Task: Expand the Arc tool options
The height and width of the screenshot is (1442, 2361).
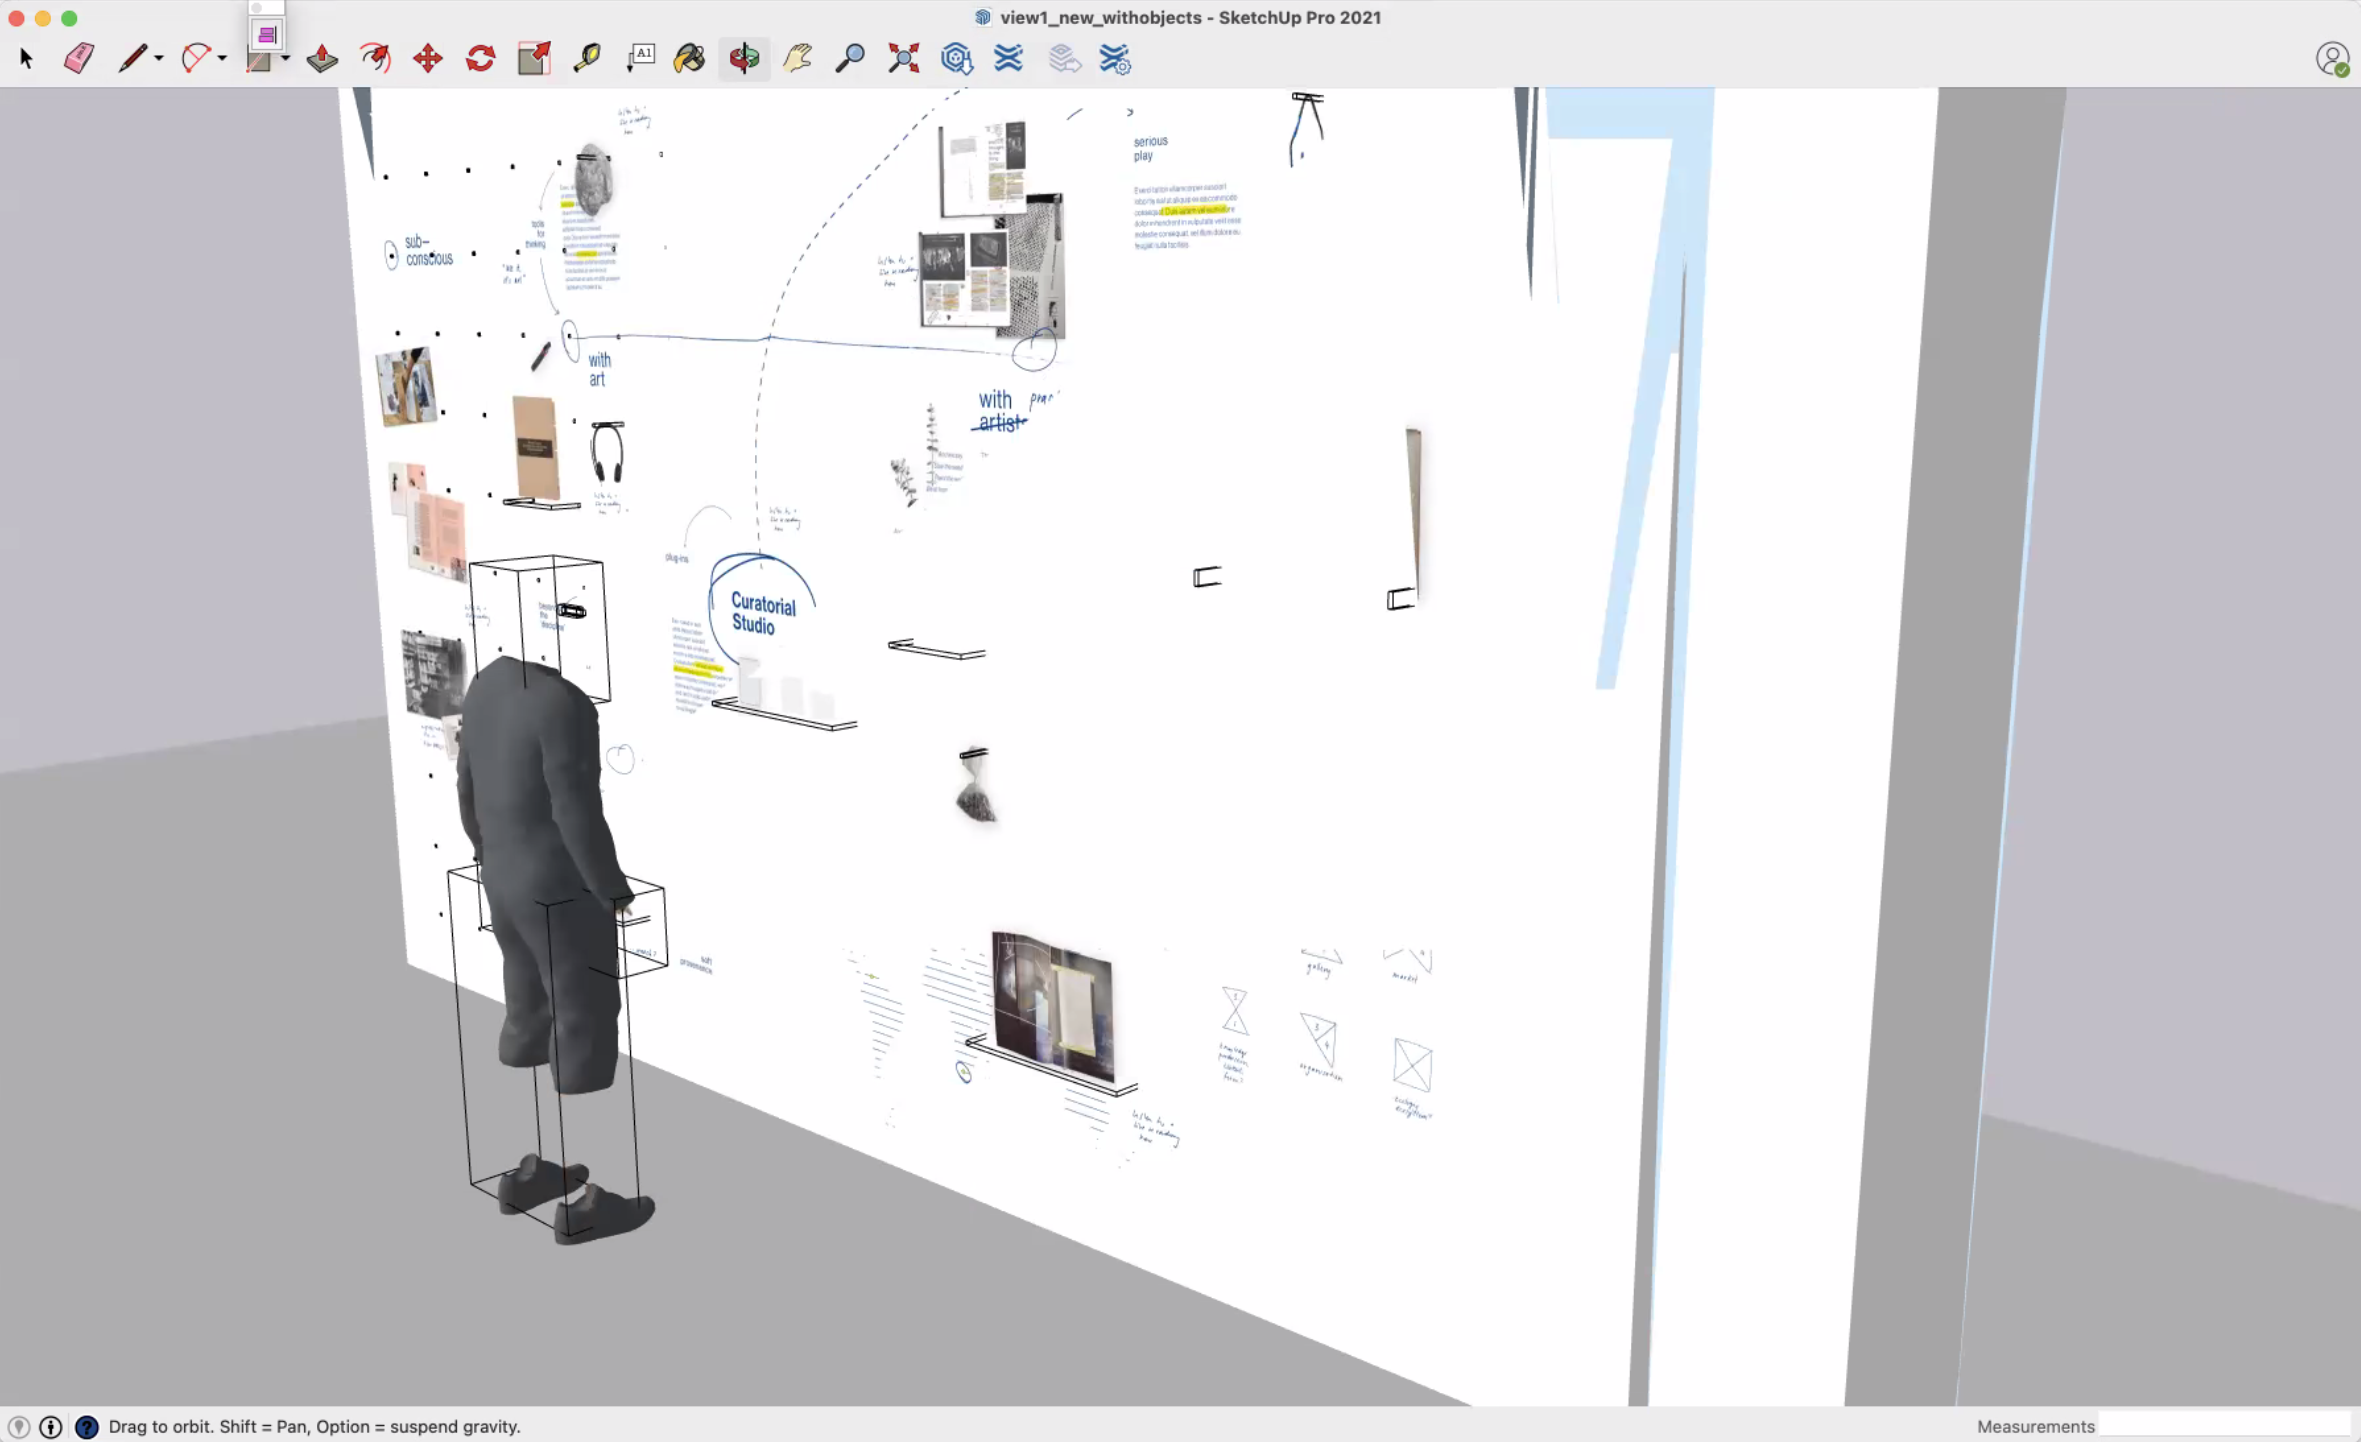Action: pyautogui.click(x=222, y=58)
